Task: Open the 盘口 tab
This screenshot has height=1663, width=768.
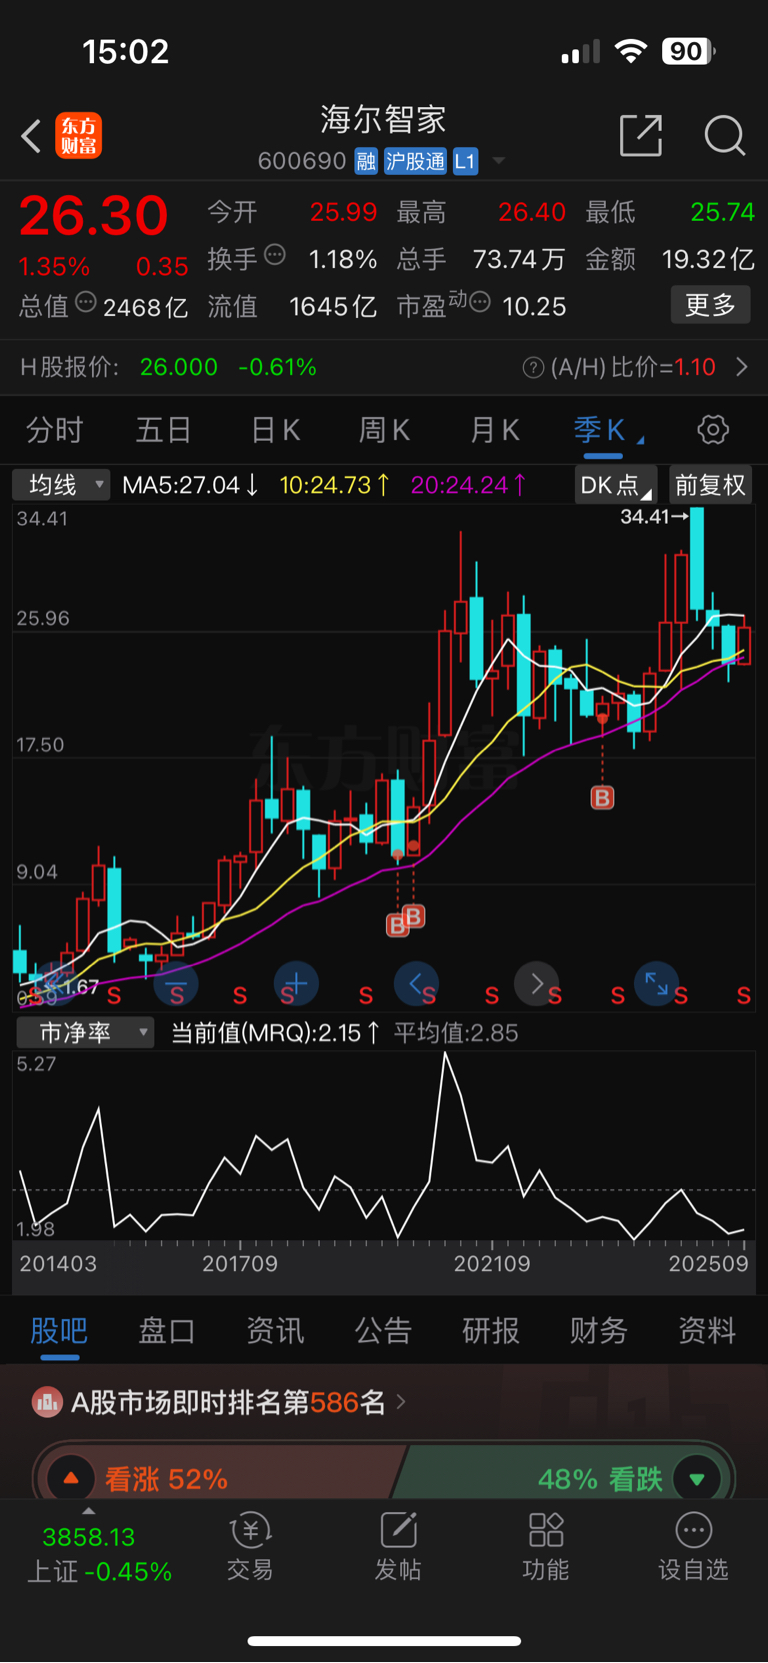Action: pos(167,1331)
